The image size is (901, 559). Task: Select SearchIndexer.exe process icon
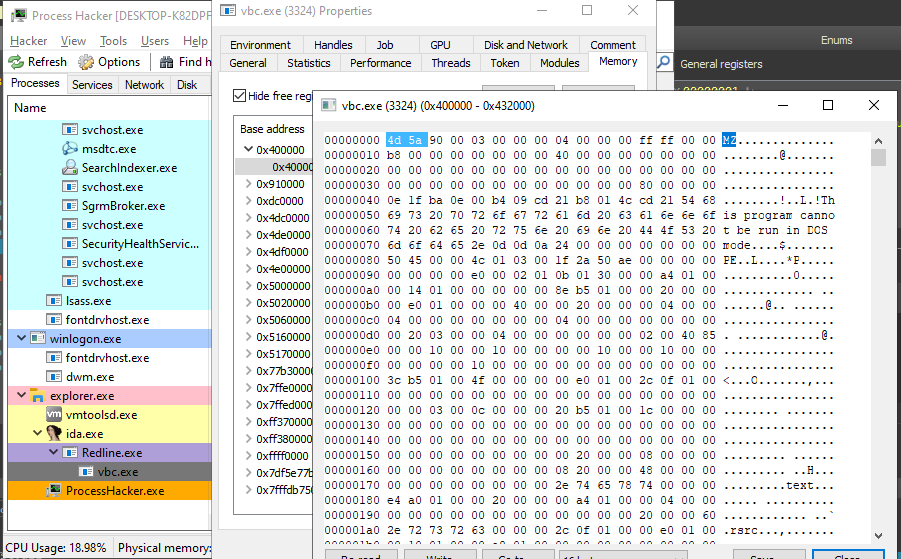pyautogui.click(x=70, y=168)
